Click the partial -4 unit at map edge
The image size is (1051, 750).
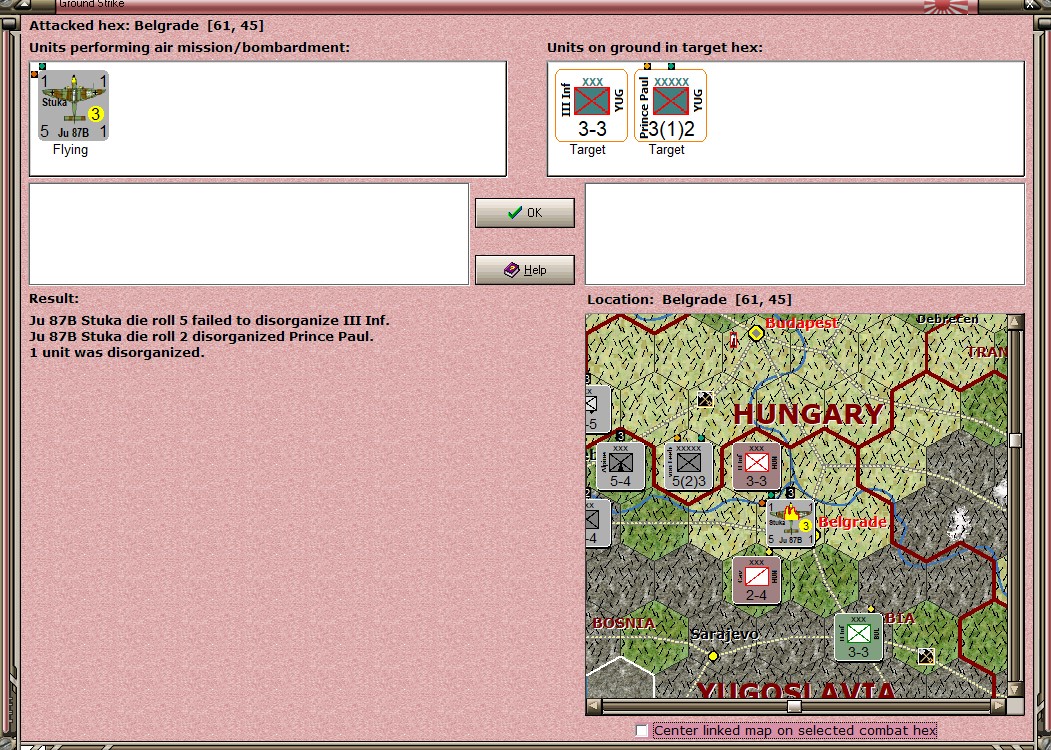point(598,523)
